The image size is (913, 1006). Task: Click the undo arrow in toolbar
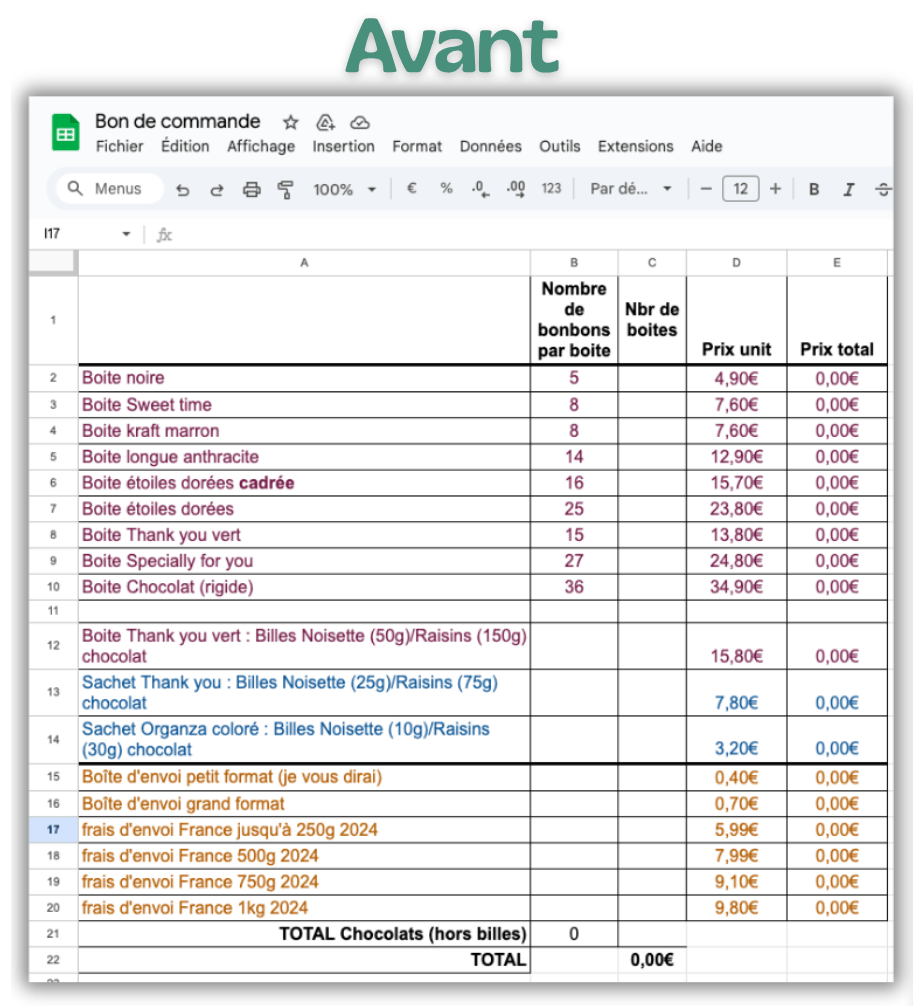coord(182,189)
